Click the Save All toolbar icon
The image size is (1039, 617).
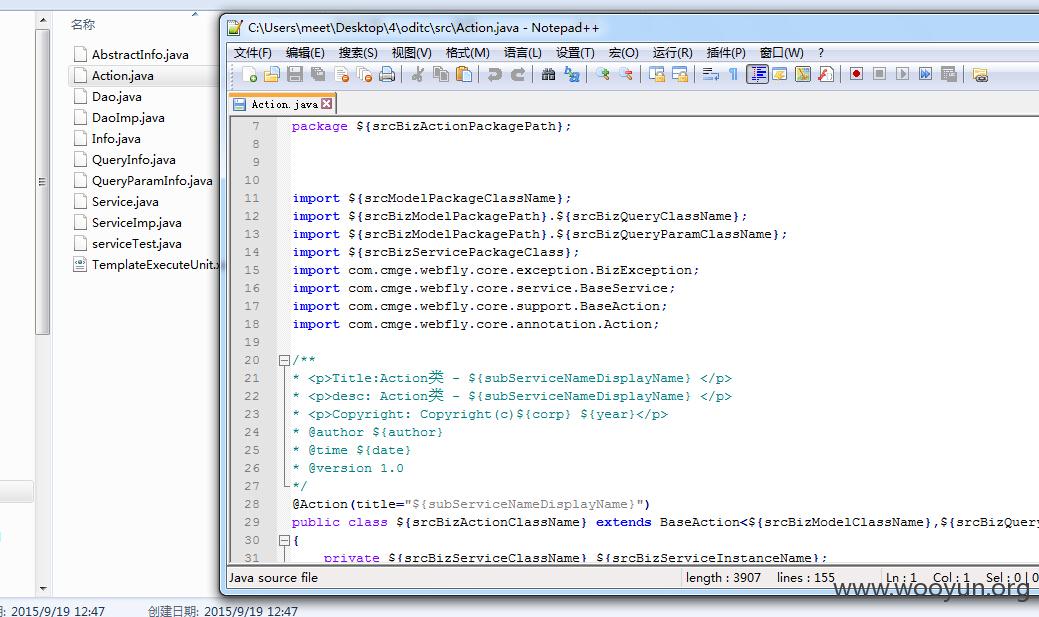318,74
